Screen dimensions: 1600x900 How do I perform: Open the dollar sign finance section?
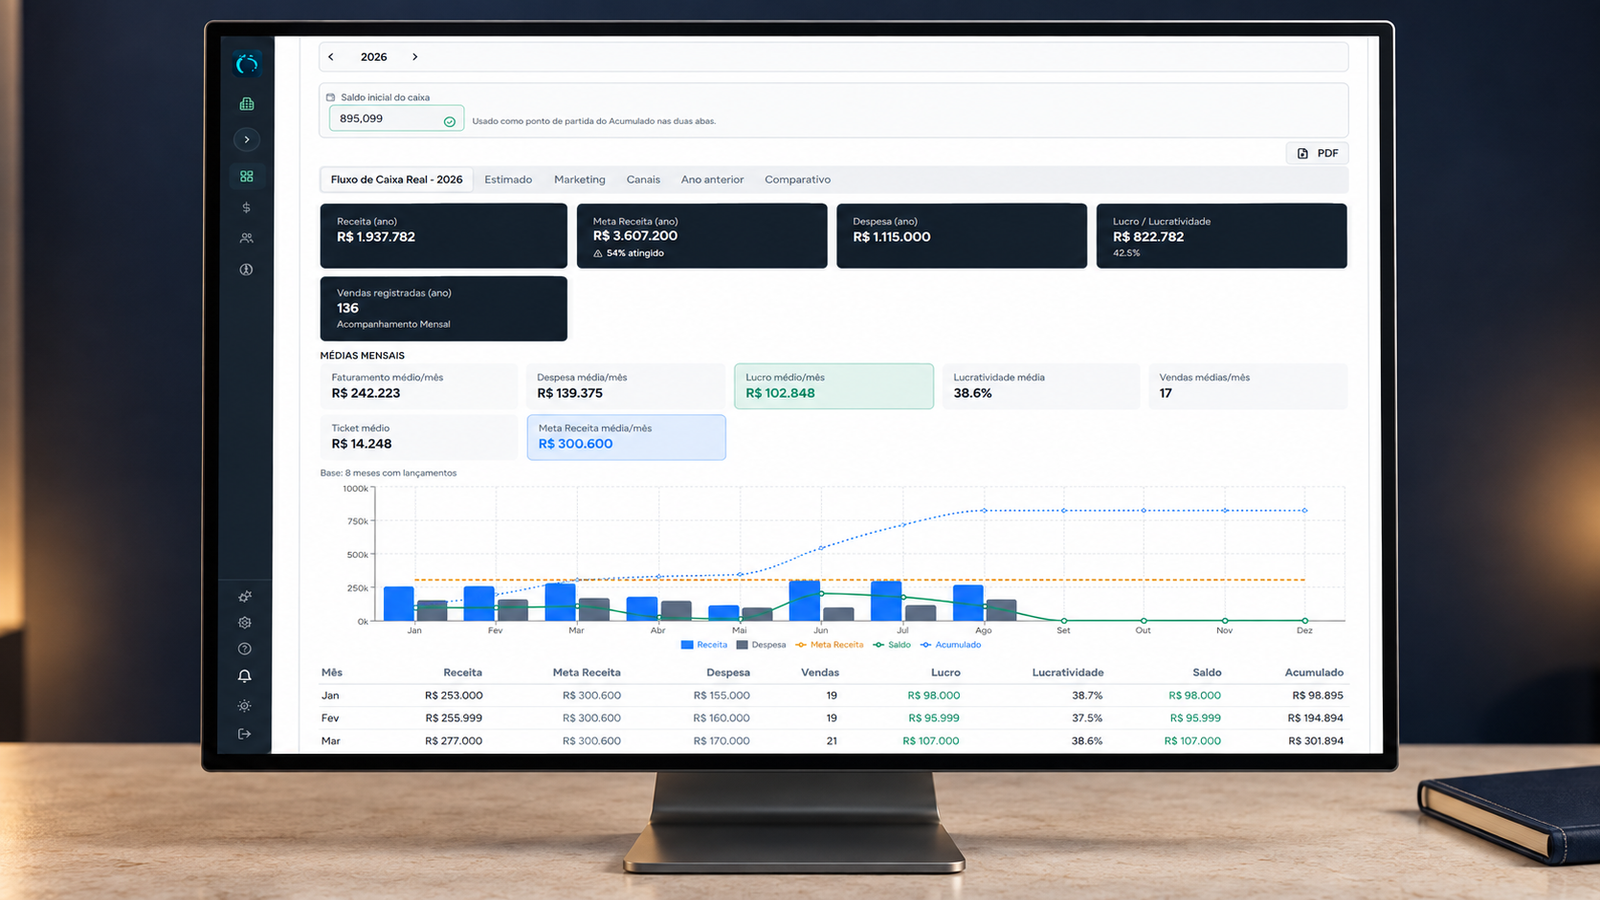(246, 208)
